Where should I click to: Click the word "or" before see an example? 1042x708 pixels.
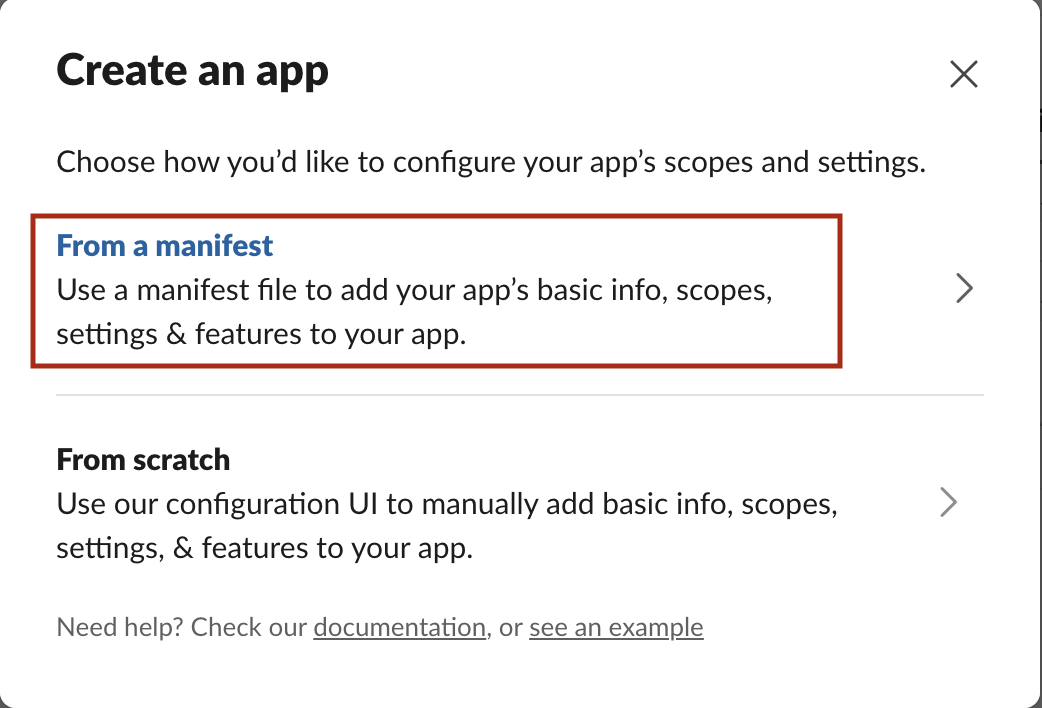(510, 628)
